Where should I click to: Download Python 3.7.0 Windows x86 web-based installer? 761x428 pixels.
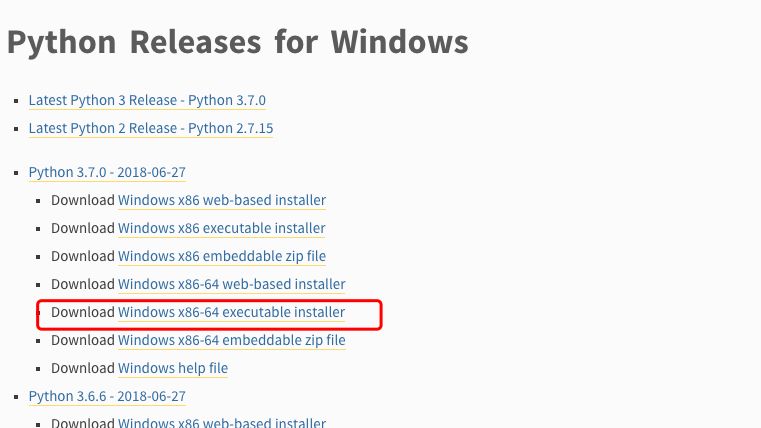tap(222, 200)
